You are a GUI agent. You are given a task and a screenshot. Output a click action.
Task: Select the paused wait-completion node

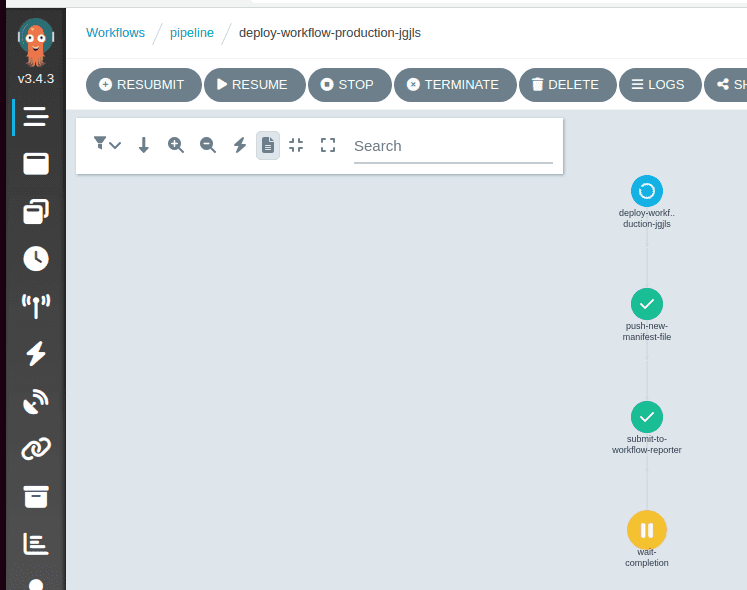[647, 530]
